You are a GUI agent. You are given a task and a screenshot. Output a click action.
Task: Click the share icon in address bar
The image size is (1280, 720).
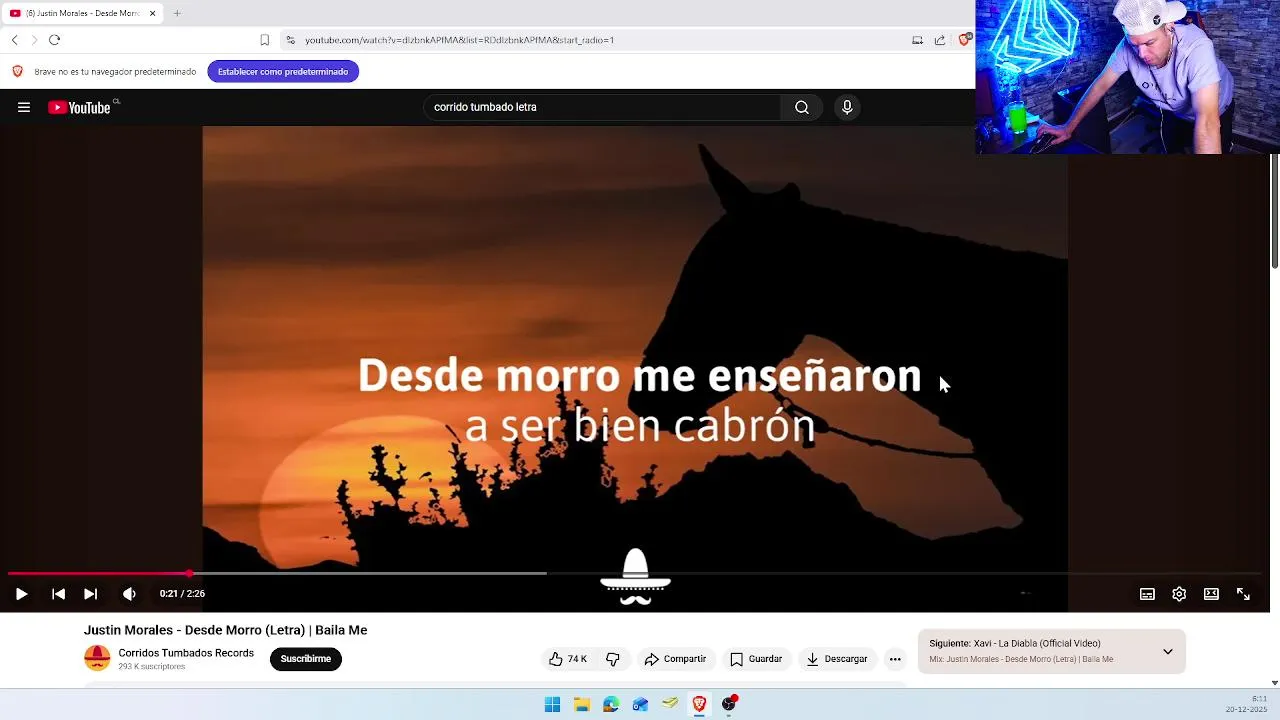940,40
